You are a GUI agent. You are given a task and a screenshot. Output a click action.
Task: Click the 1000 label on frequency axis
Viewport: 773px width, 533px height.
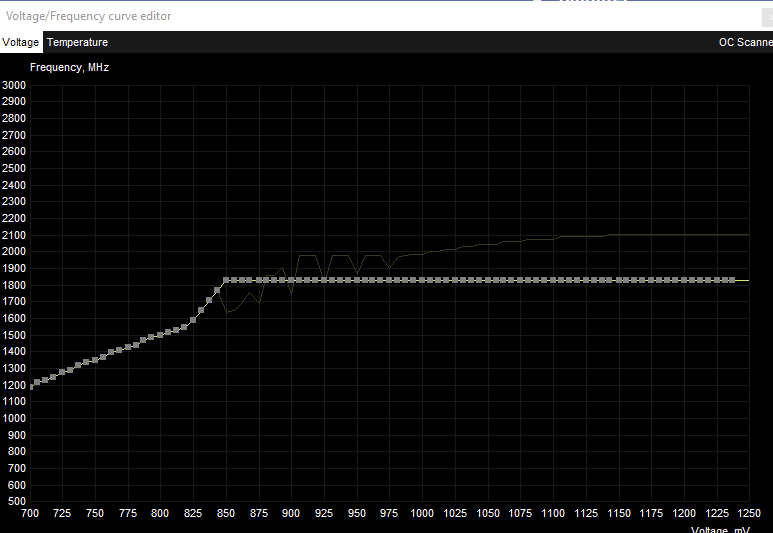14,418
